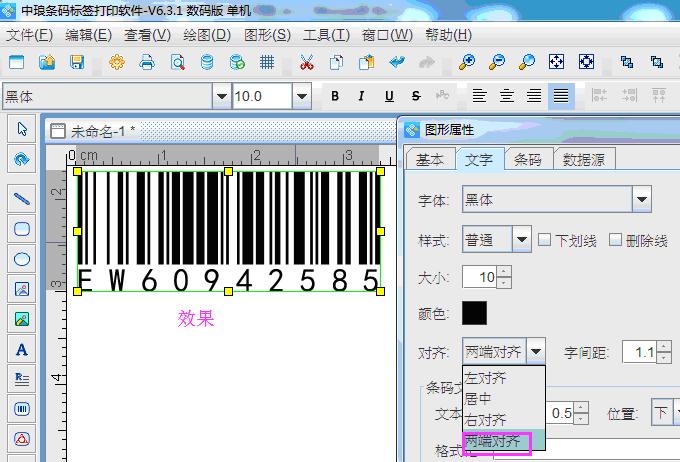
Task: Click the undo arrow icon
Action: 397,62
